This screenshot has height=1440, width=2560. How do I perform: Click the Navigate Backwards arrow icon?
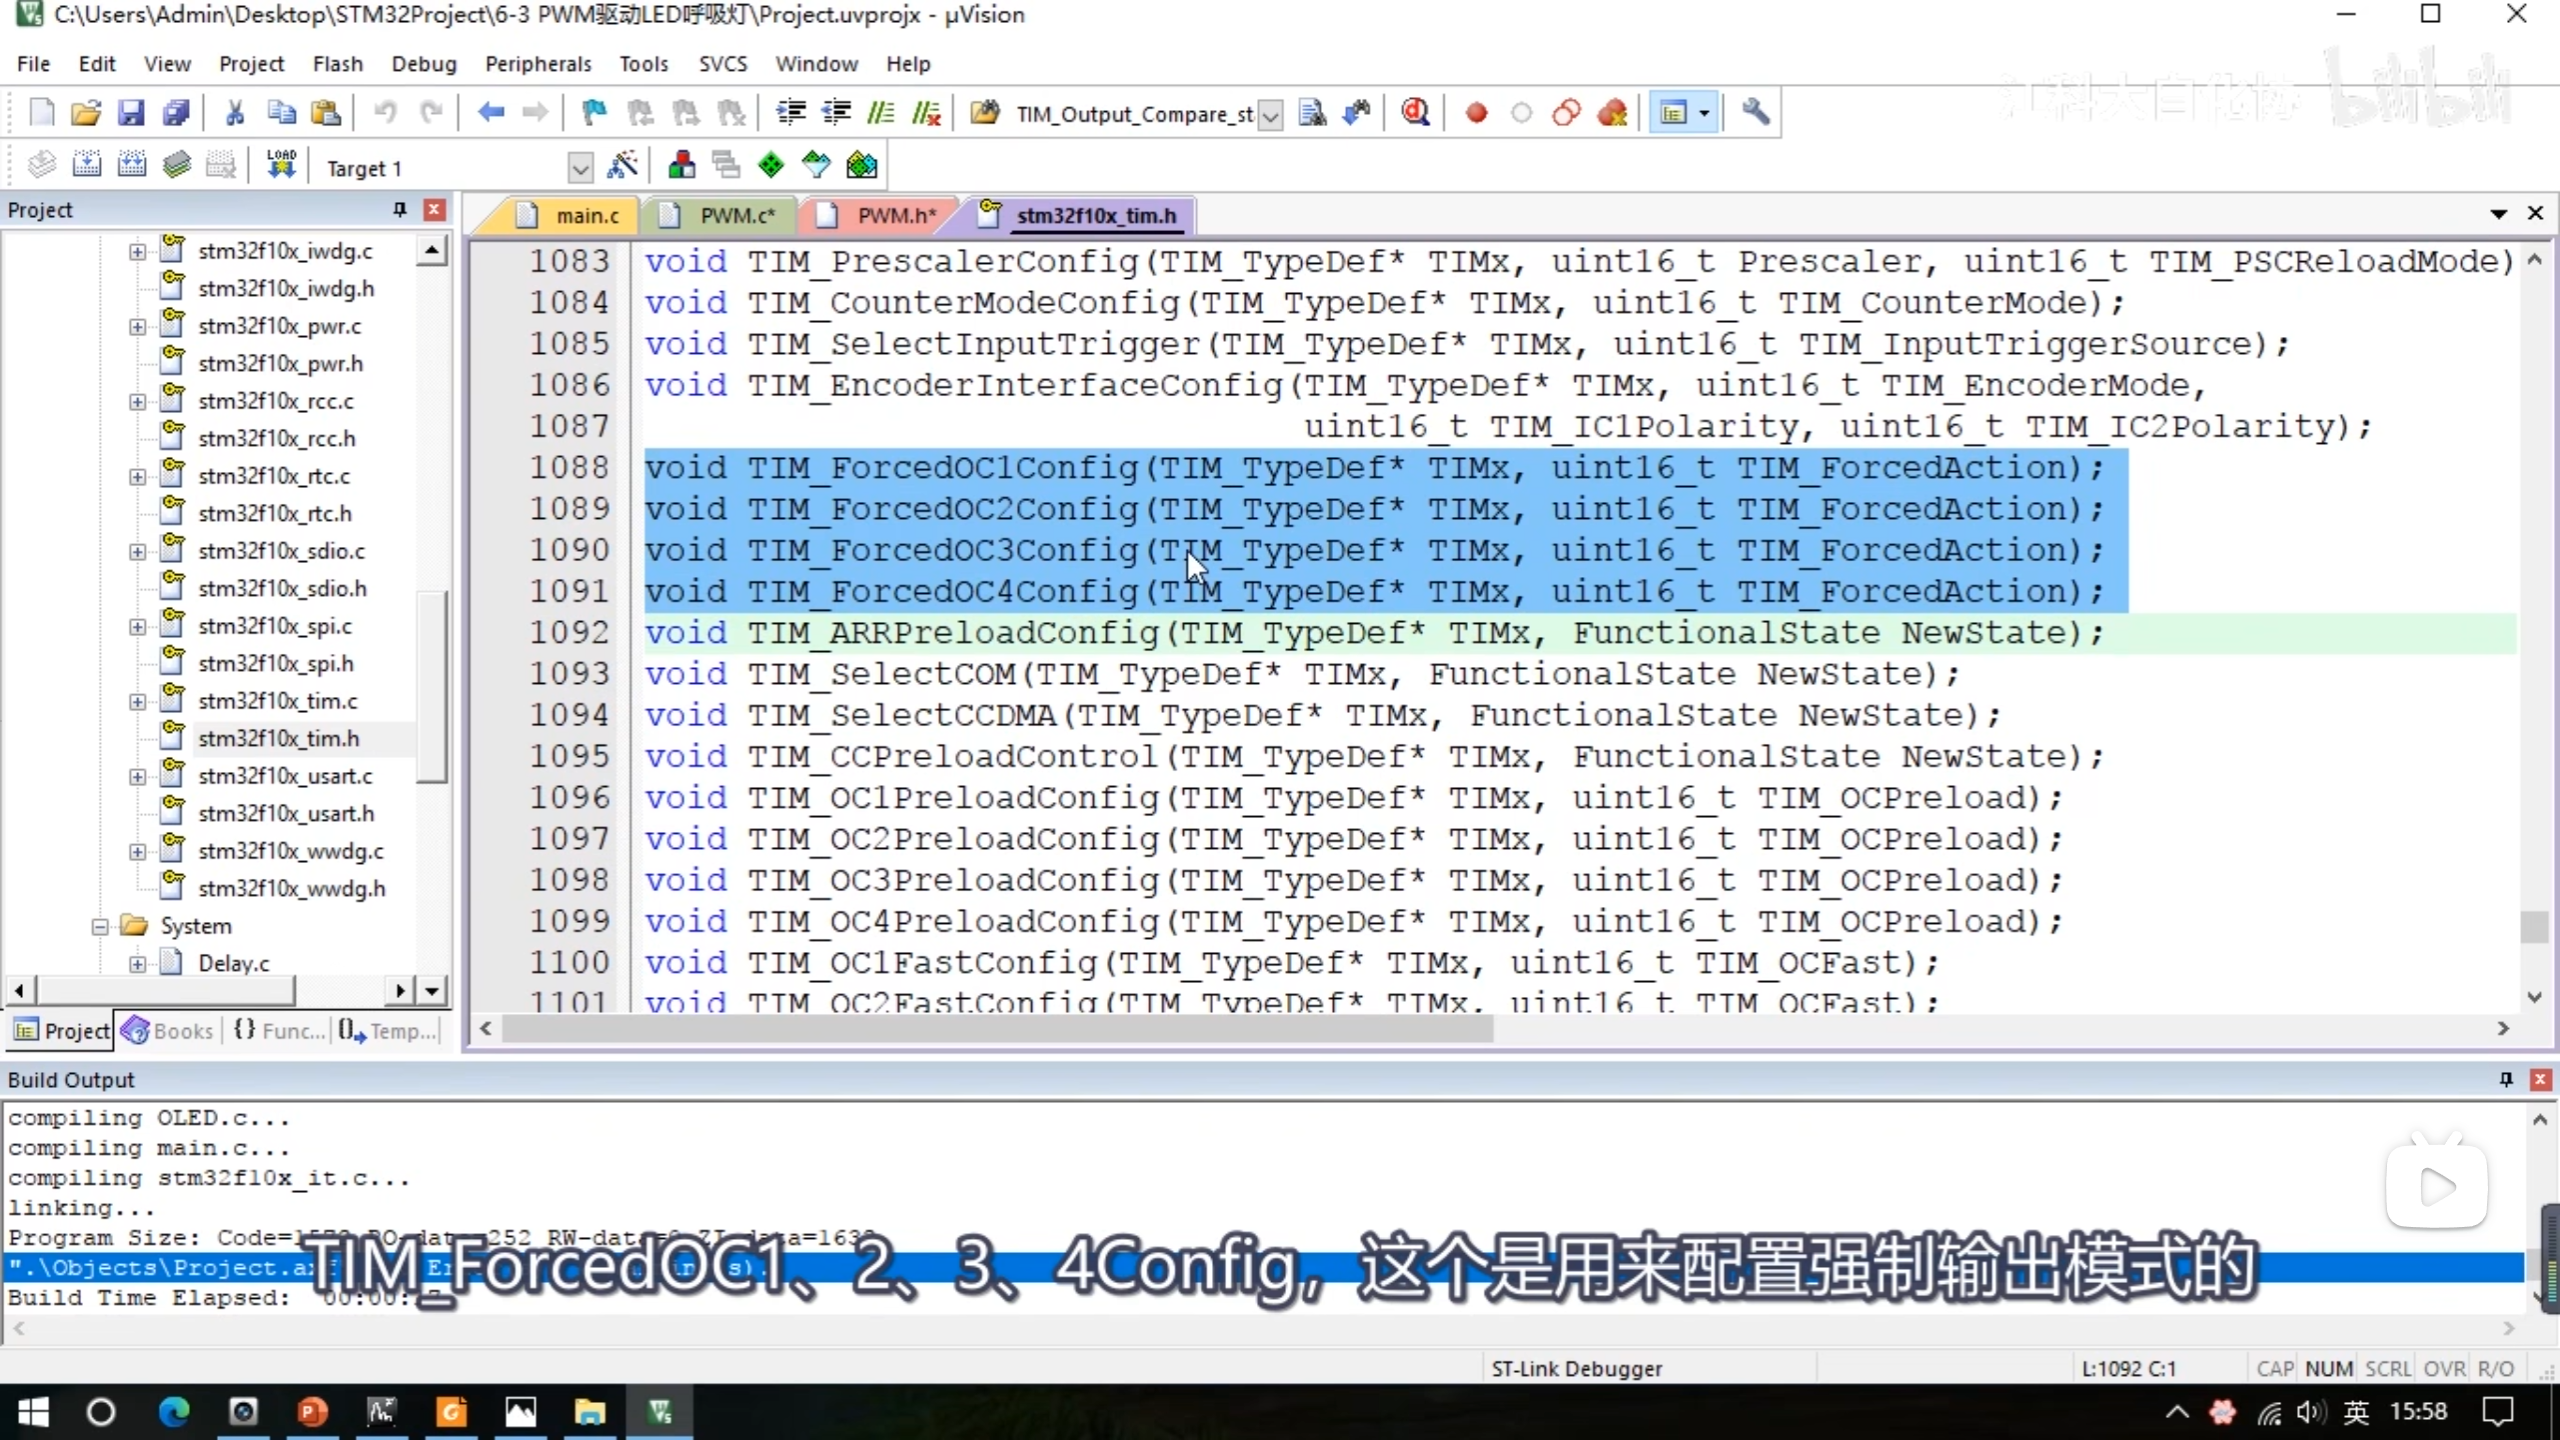490,113
